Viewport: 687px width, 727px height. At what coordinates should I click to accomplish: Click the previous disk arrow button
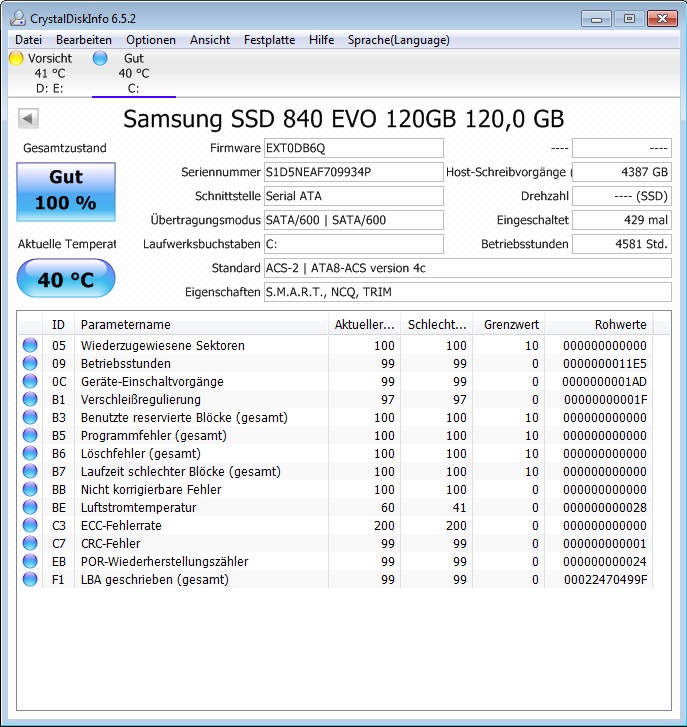click(28, 118)
